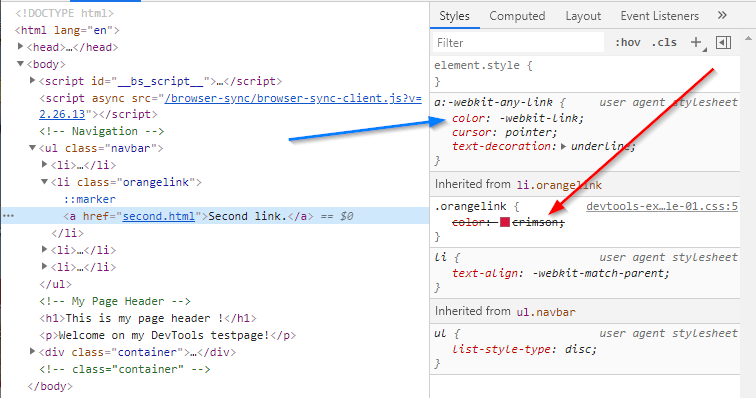Toggle the .cls class editor button
756x398 pixels.
tap(664, 42)
